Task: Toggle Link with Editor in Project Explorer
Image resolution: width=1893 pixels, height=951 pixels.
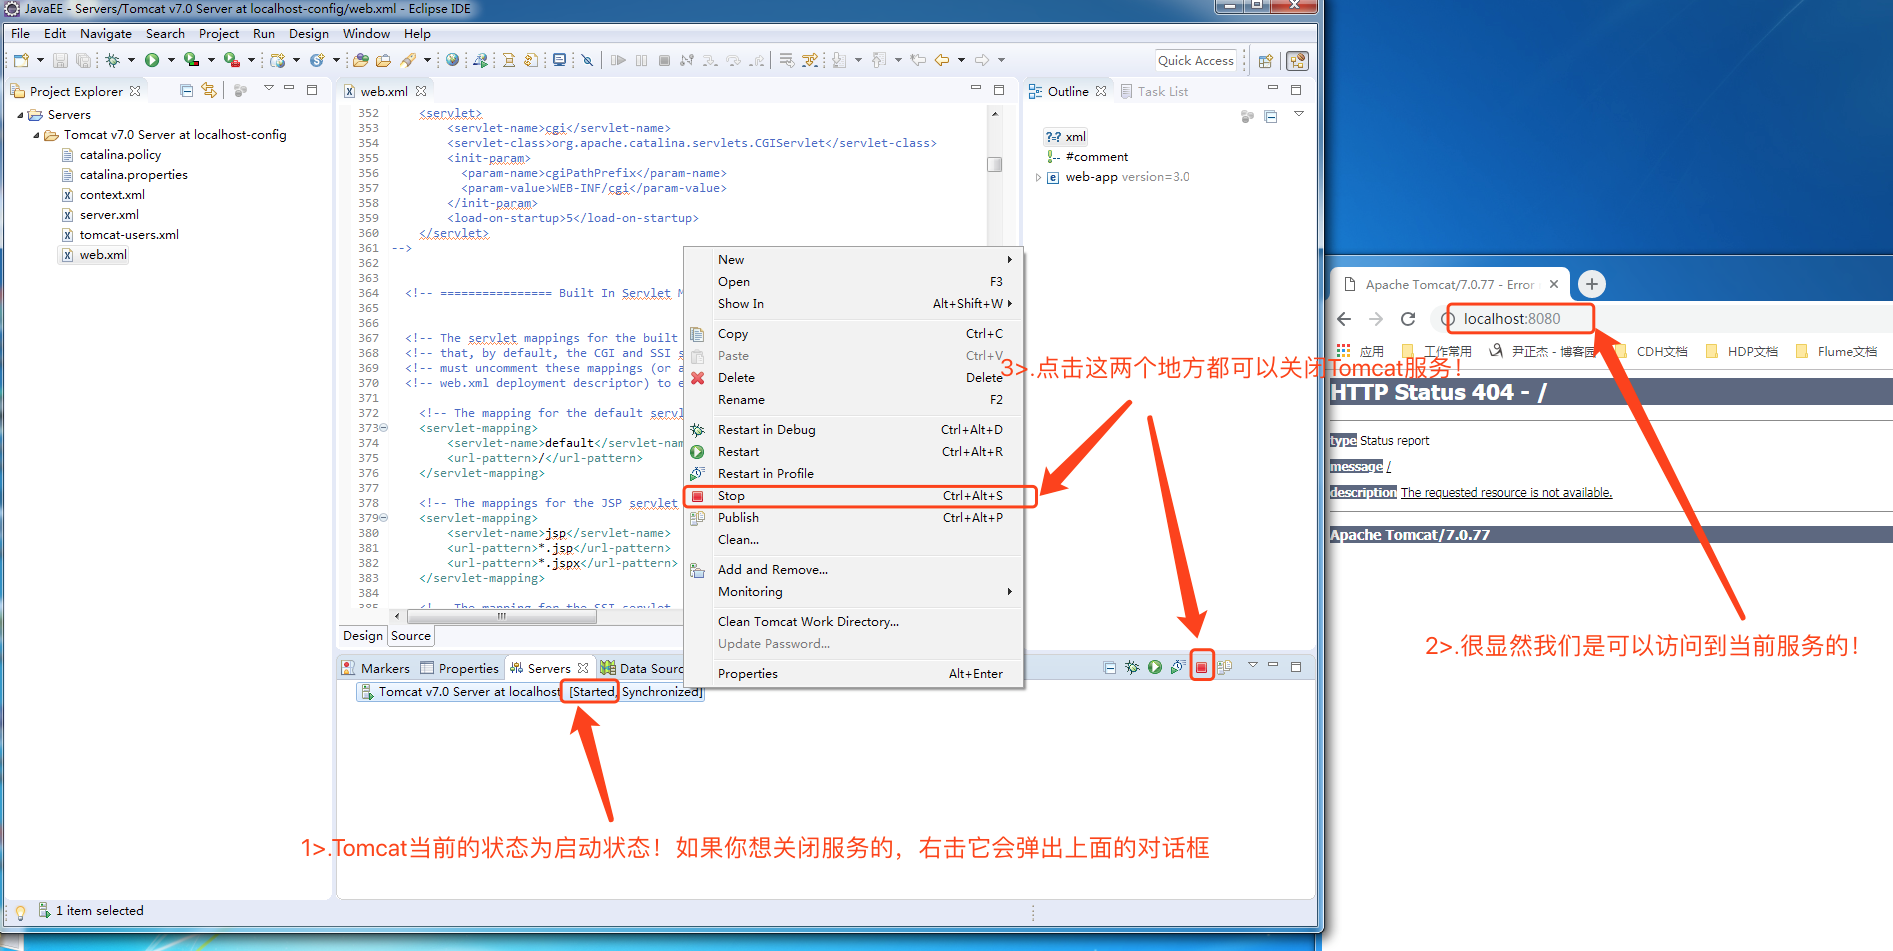Action: tap(209, 90)
